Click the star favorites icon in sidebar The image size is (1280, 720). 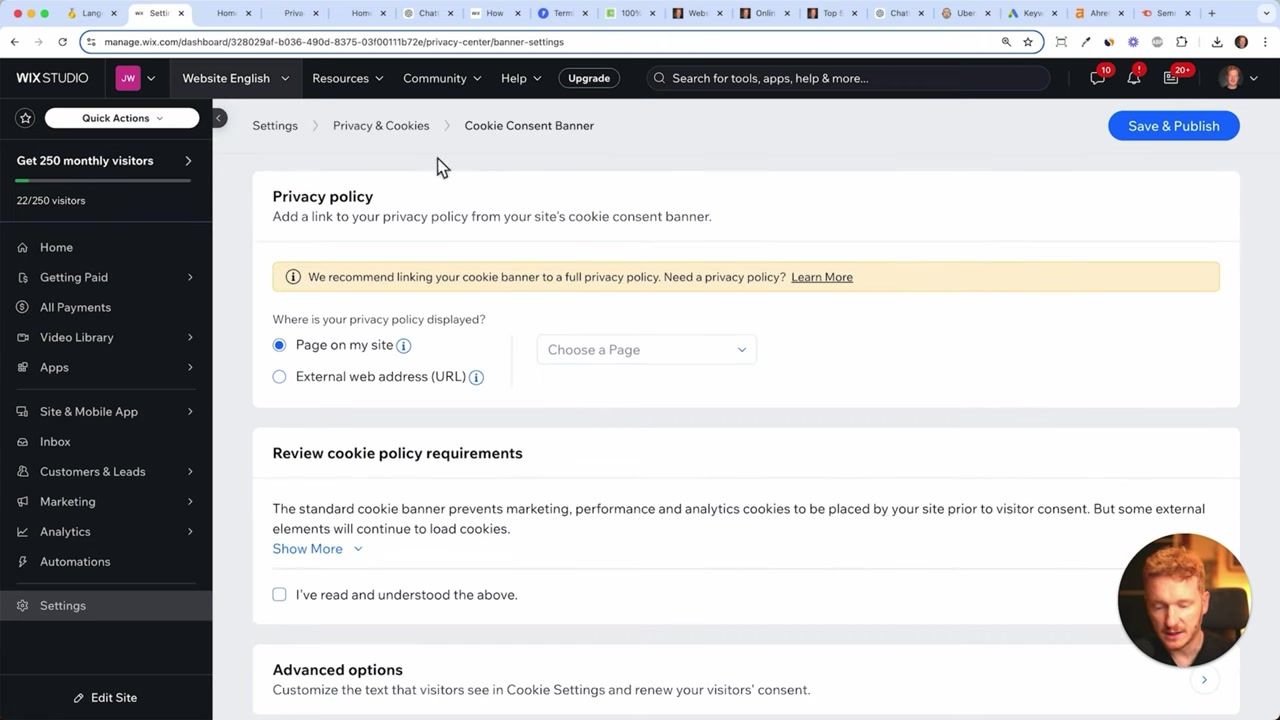[26, 118]
